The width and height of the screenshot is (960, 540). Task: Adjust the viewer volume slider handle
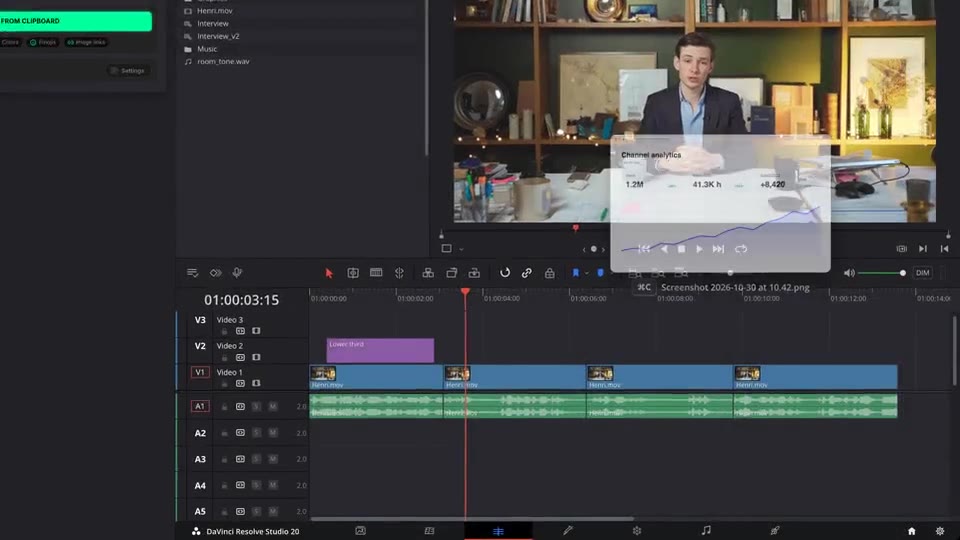click(902, 273)
